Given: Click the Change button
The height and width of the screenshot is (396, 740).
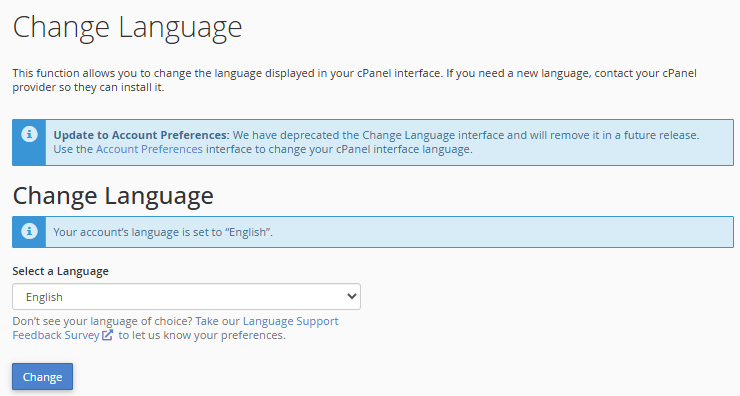Looking at the screenshot, I should (x=42, y=377).
